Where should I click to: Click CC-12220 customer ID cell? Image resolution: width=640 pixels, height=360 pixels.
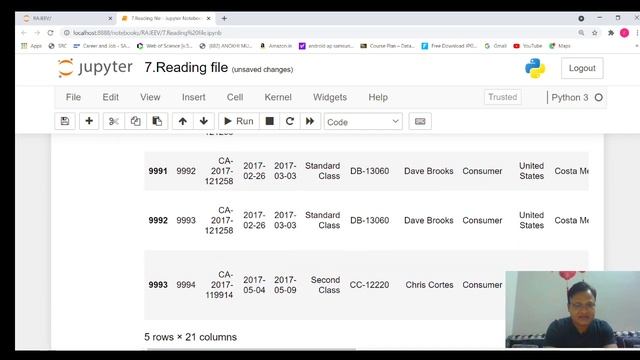(369, 285)
